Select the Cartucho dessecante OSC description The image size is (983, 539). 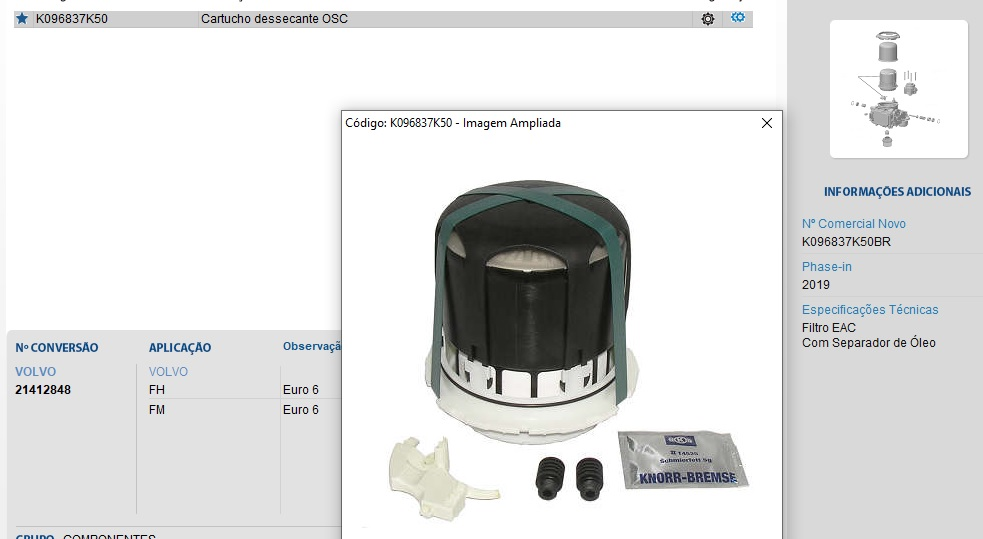point(274,19)
